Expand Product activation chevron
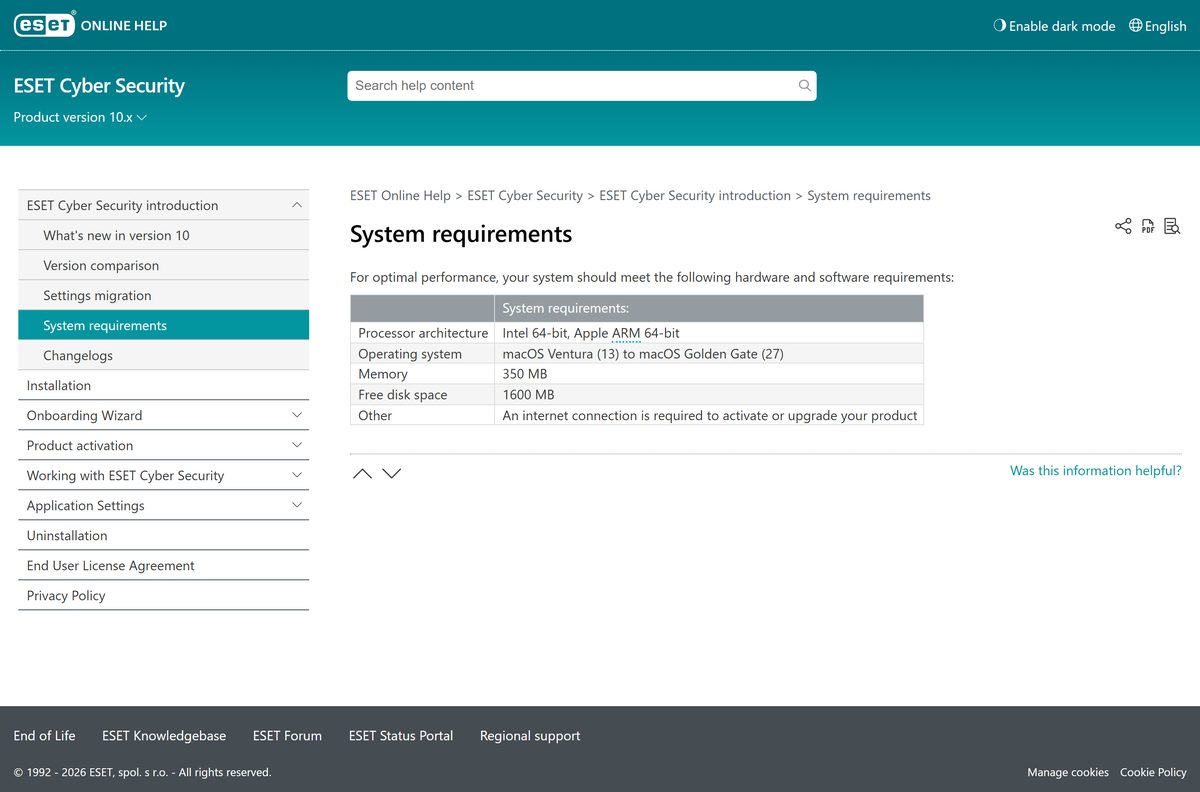The width and height of the screenshot is (1200, 792). [x=296, y=445]
